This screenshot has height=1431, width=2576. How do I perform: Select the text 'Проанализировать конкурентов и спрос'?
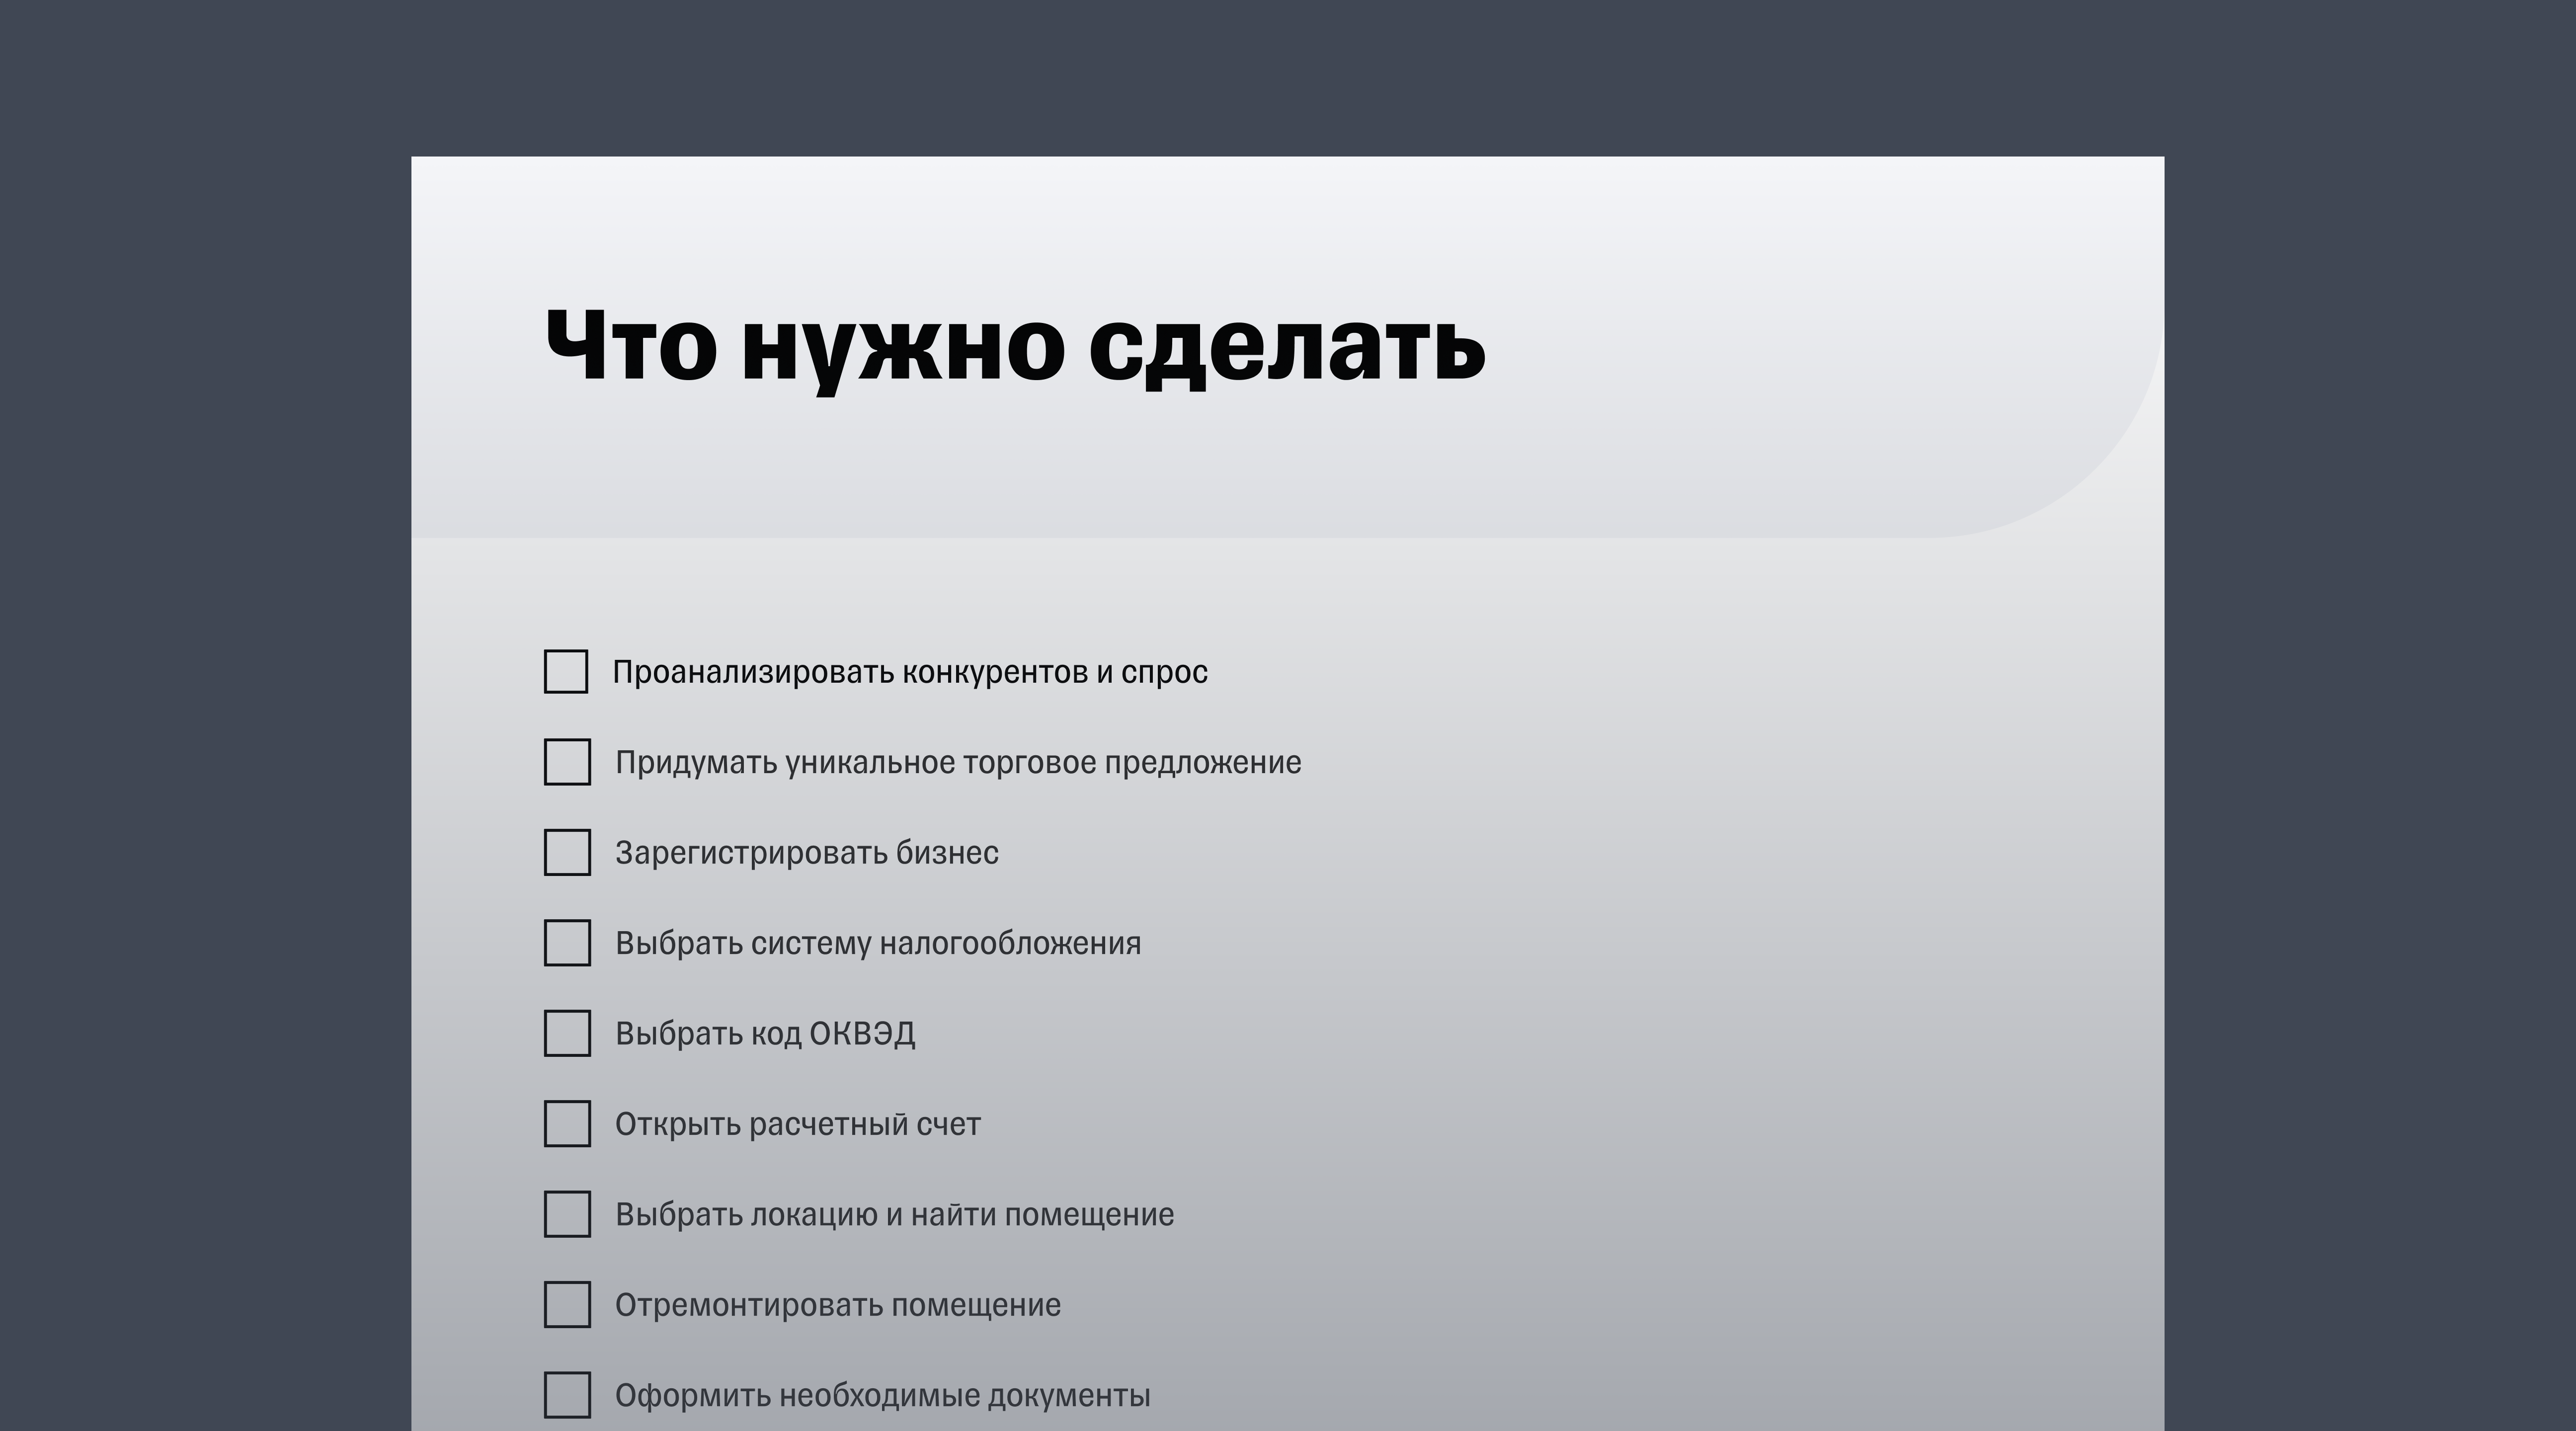(x=910, y=672)
